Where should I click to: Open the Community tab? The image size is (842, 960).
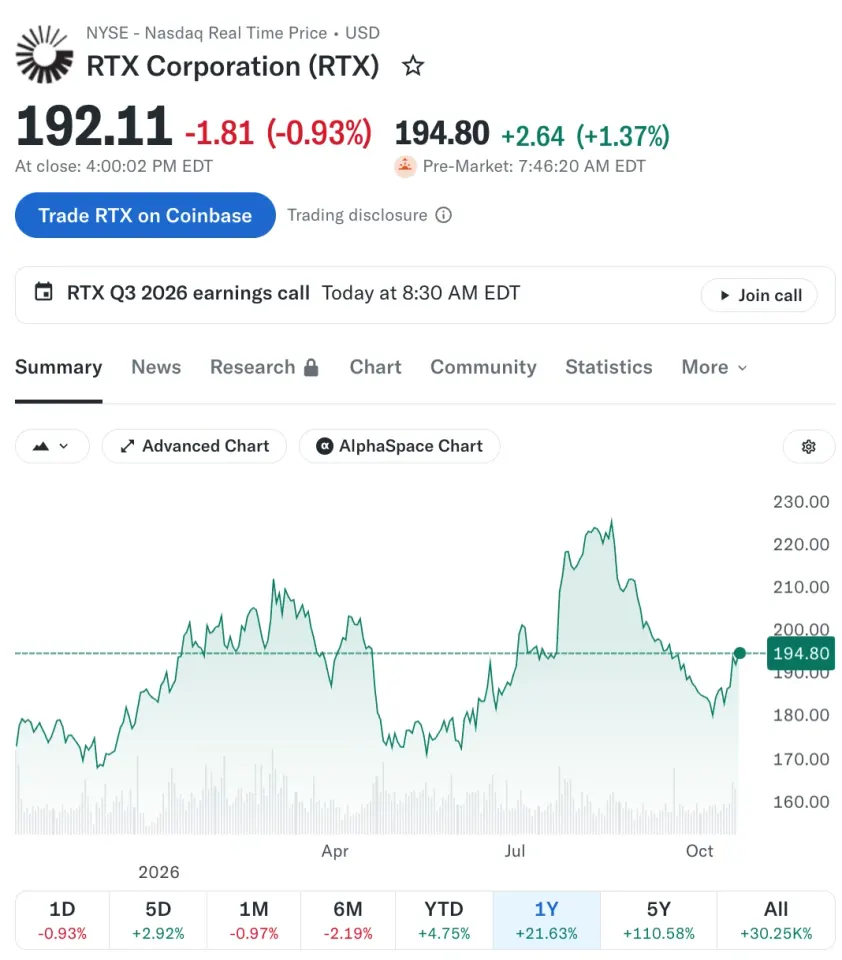pos(483,367)
